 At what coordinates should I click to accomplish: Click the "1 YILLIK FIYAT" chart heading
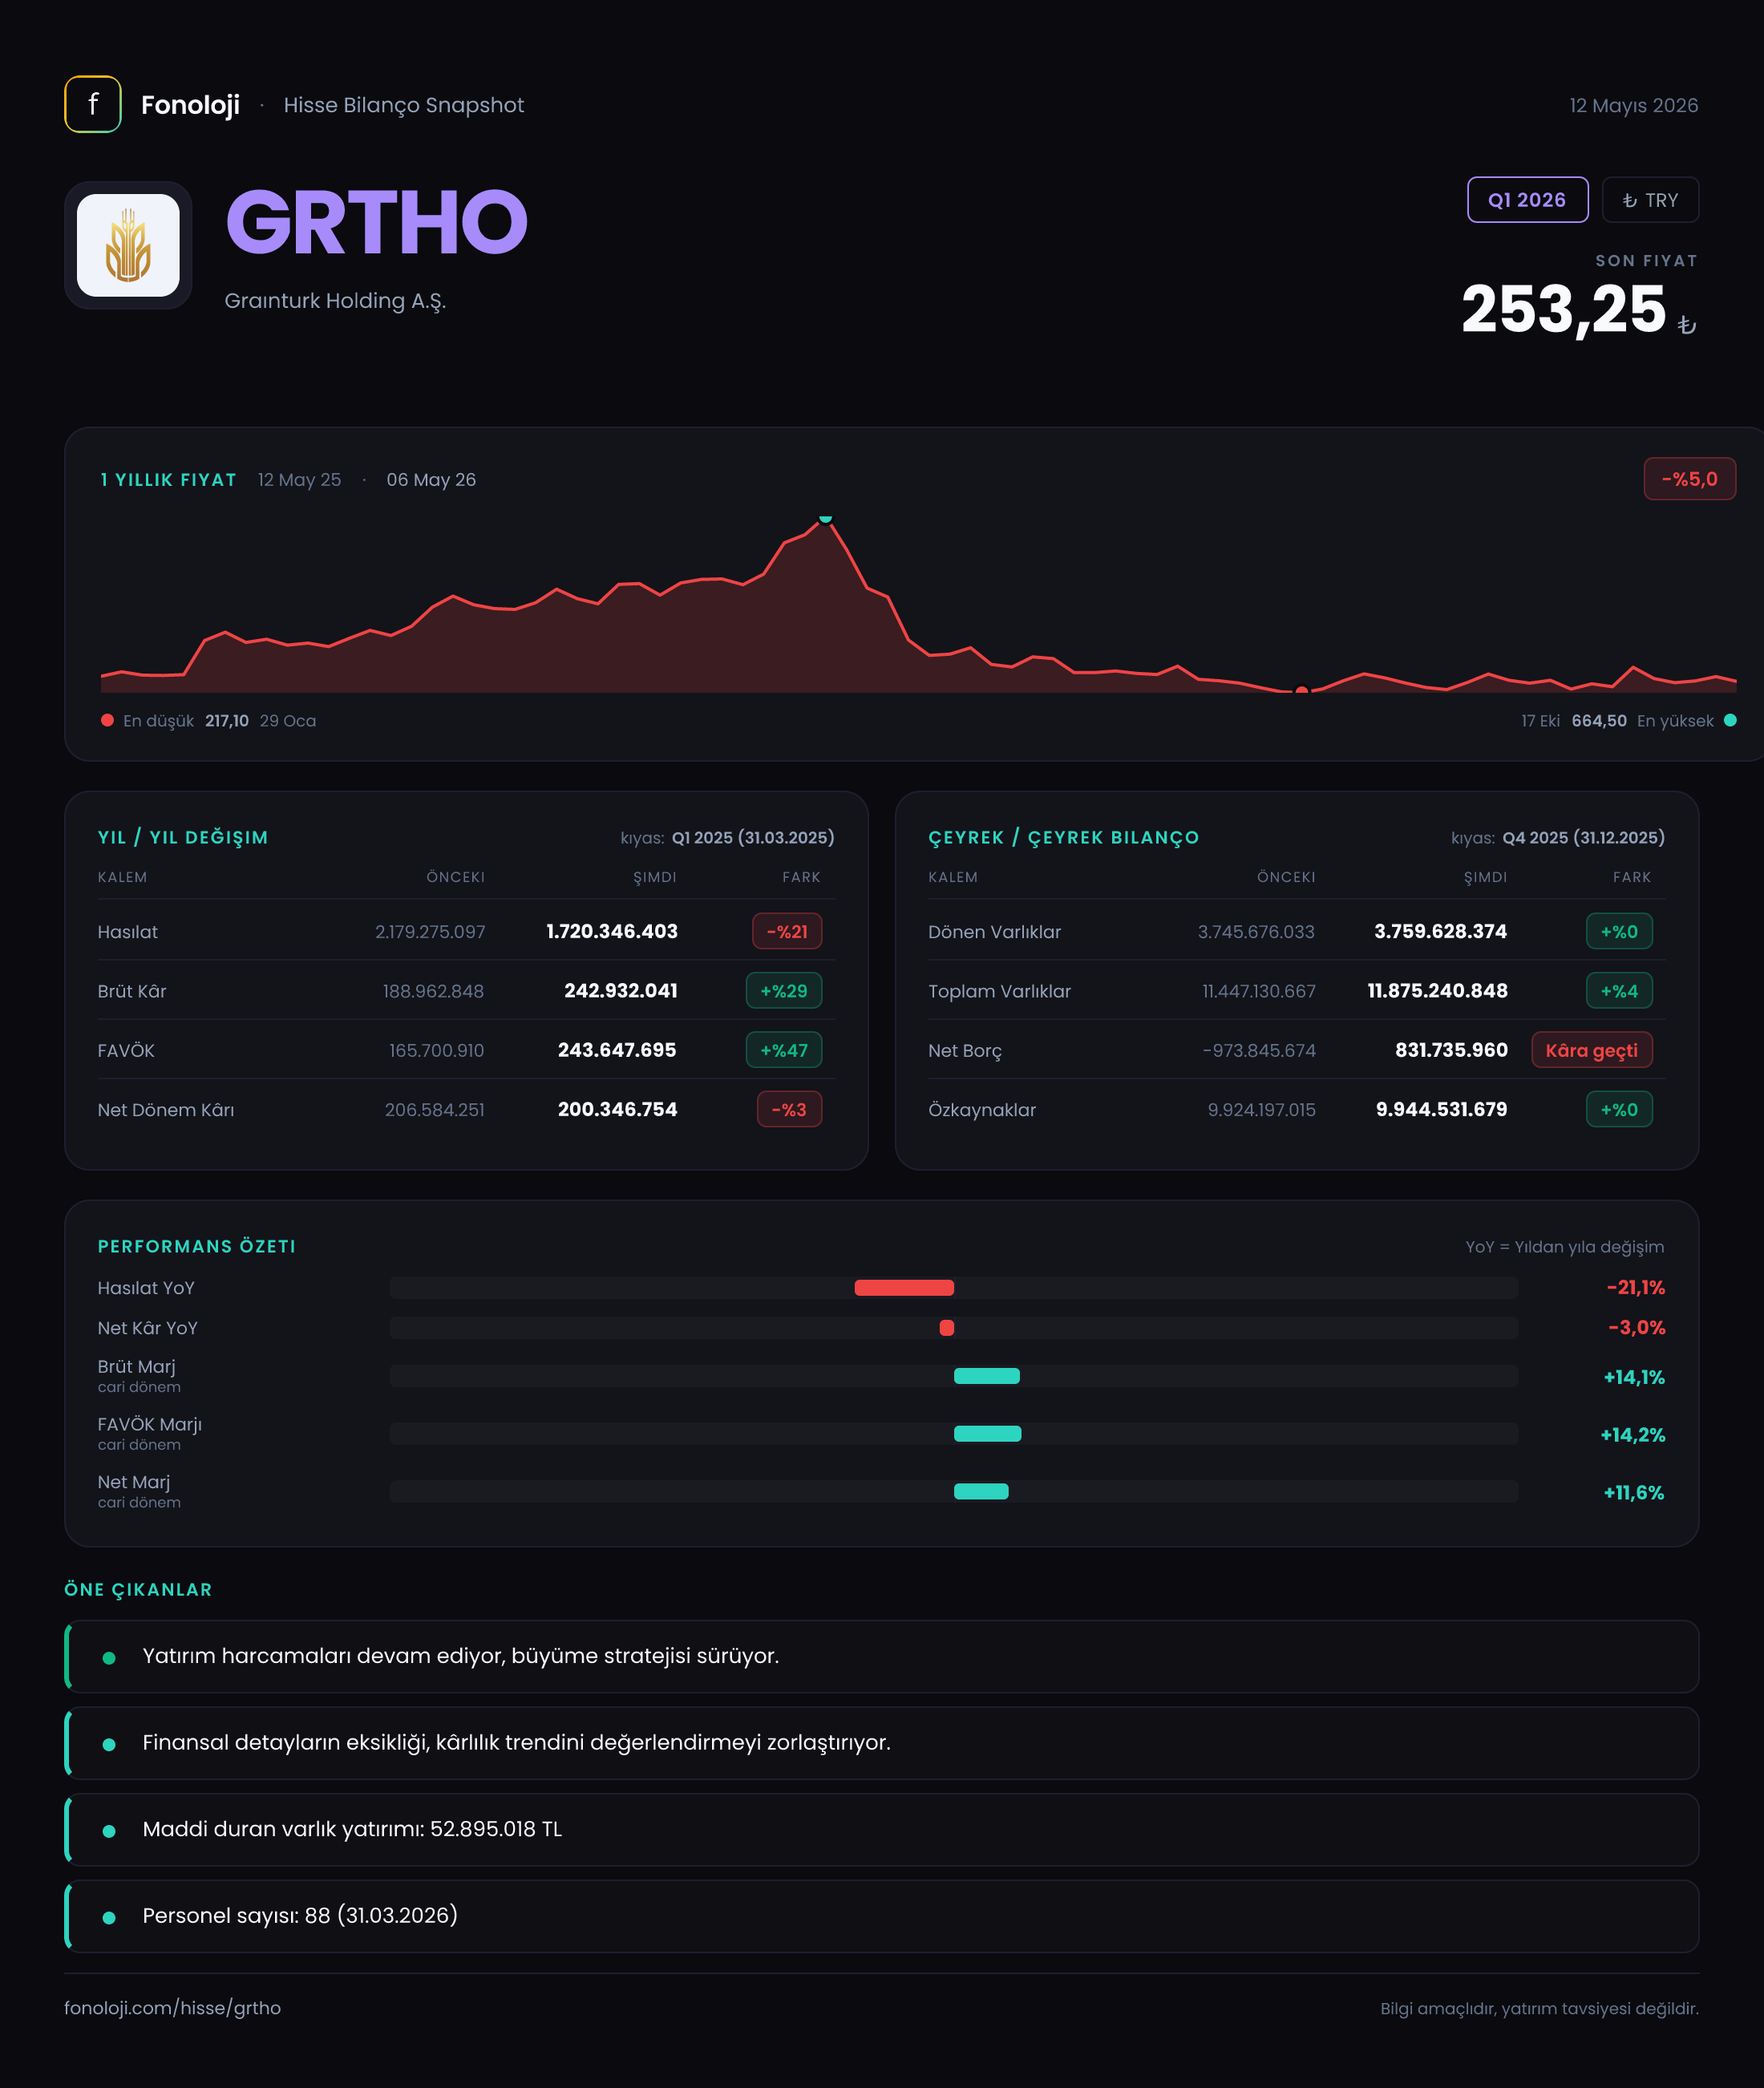point(168,480)
